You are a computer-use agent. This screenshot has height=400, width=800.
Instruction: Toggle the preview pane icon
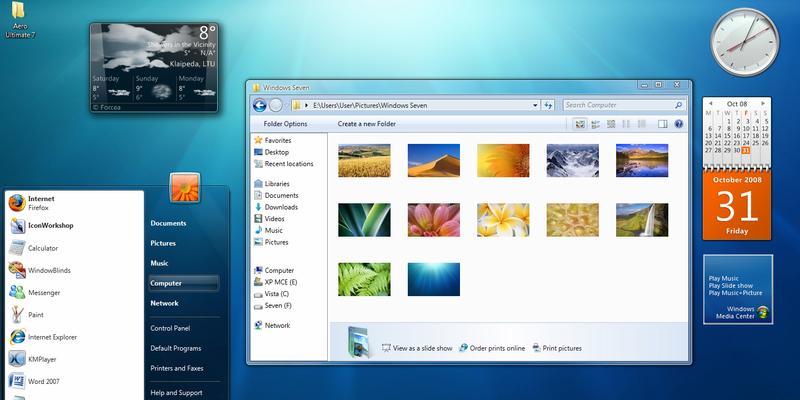pos(663,124)
